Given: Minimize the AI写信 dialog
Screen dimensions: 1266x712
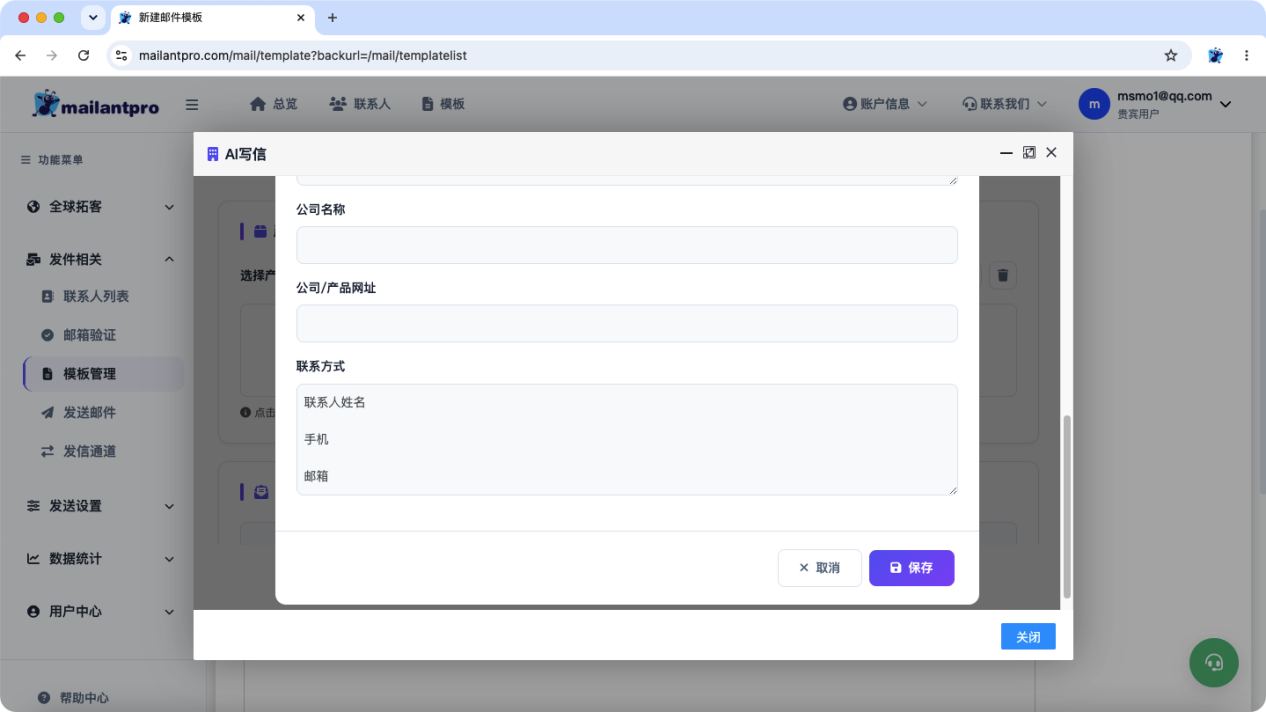Looking at the screenshot, I should click(1006, 153).
